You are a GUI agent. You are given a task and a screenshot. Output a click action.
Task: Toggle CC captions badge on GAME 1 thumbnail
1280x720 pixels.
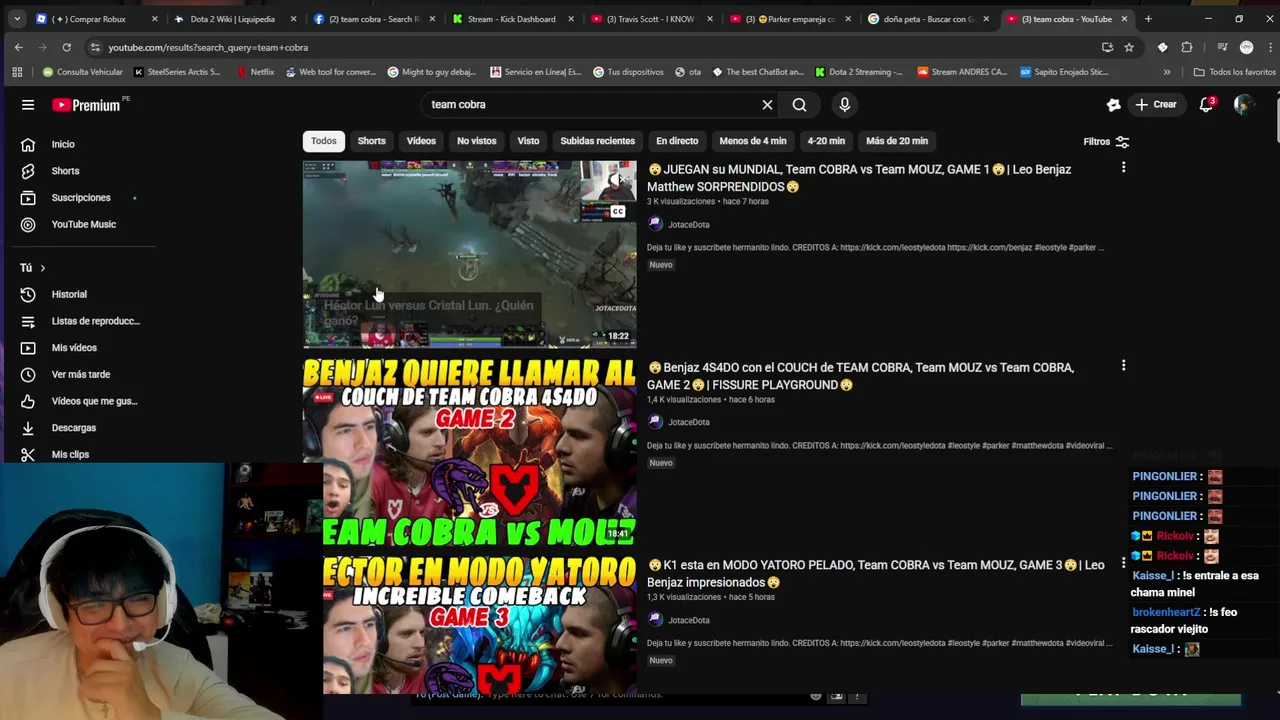click(618, 211)
